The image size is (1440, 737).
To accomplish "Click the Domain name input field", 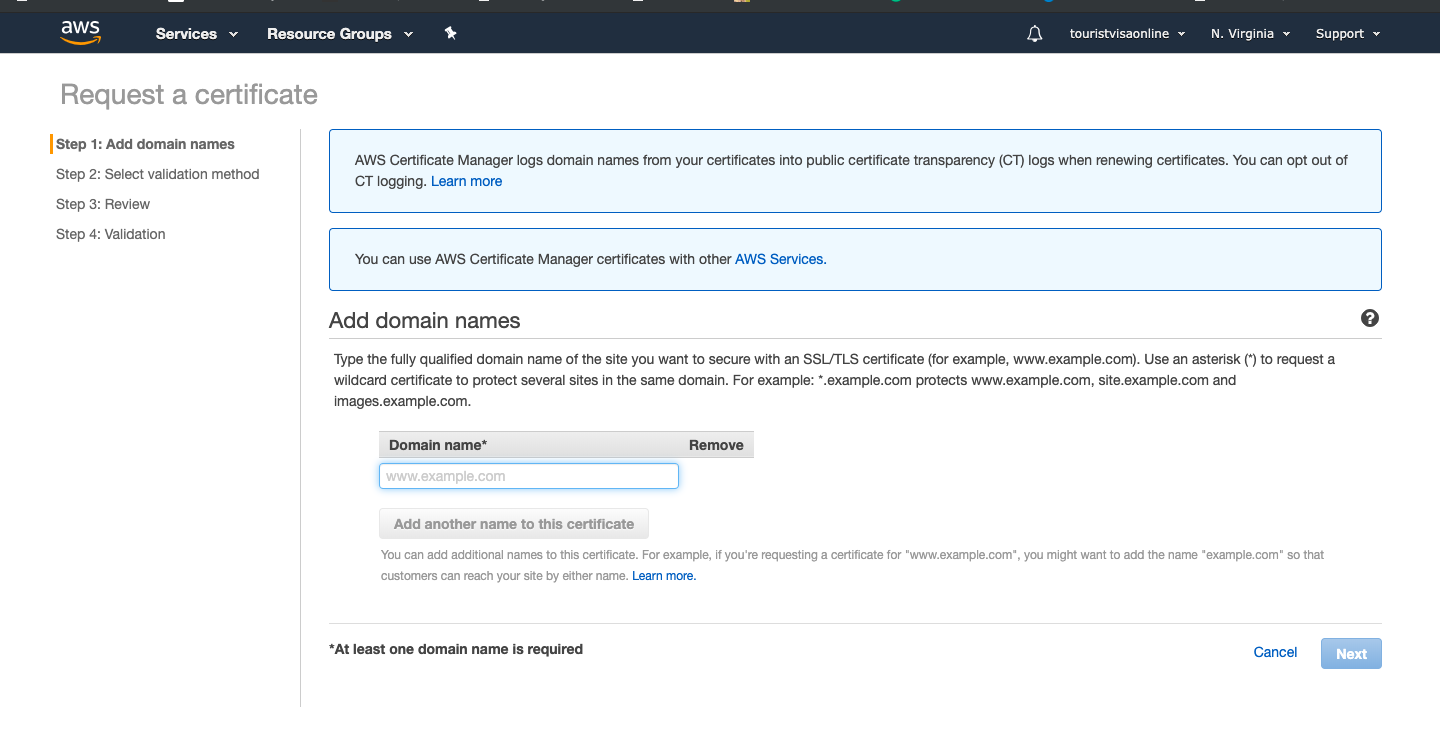I will pyautogui.click(x=528, y=476).
